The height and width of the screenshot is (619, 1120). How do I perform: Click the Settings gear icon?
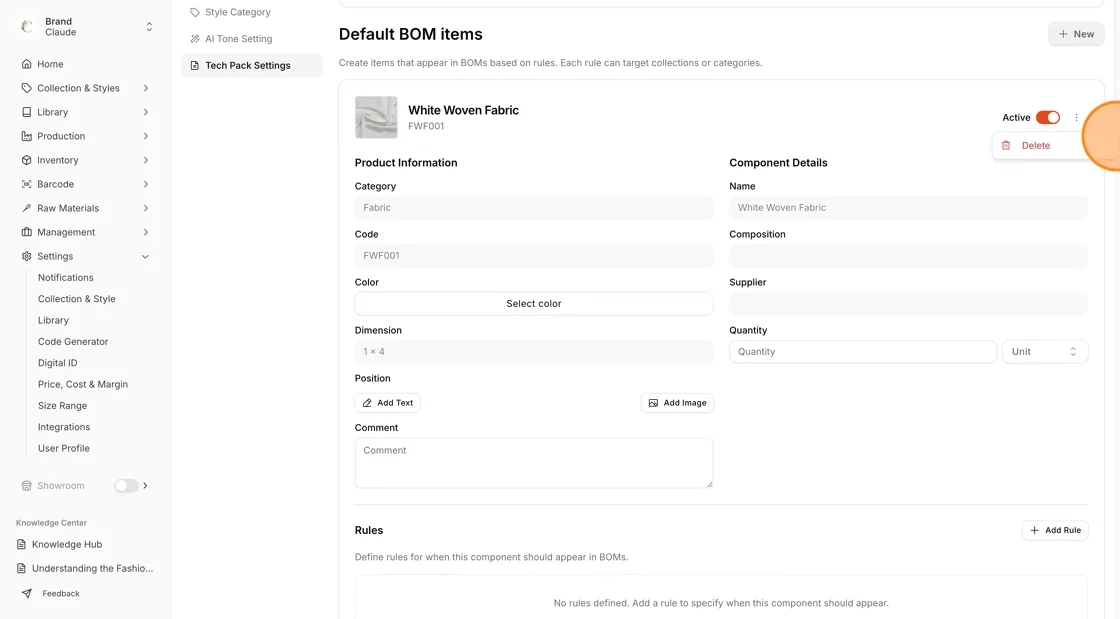tap(26, 256)
